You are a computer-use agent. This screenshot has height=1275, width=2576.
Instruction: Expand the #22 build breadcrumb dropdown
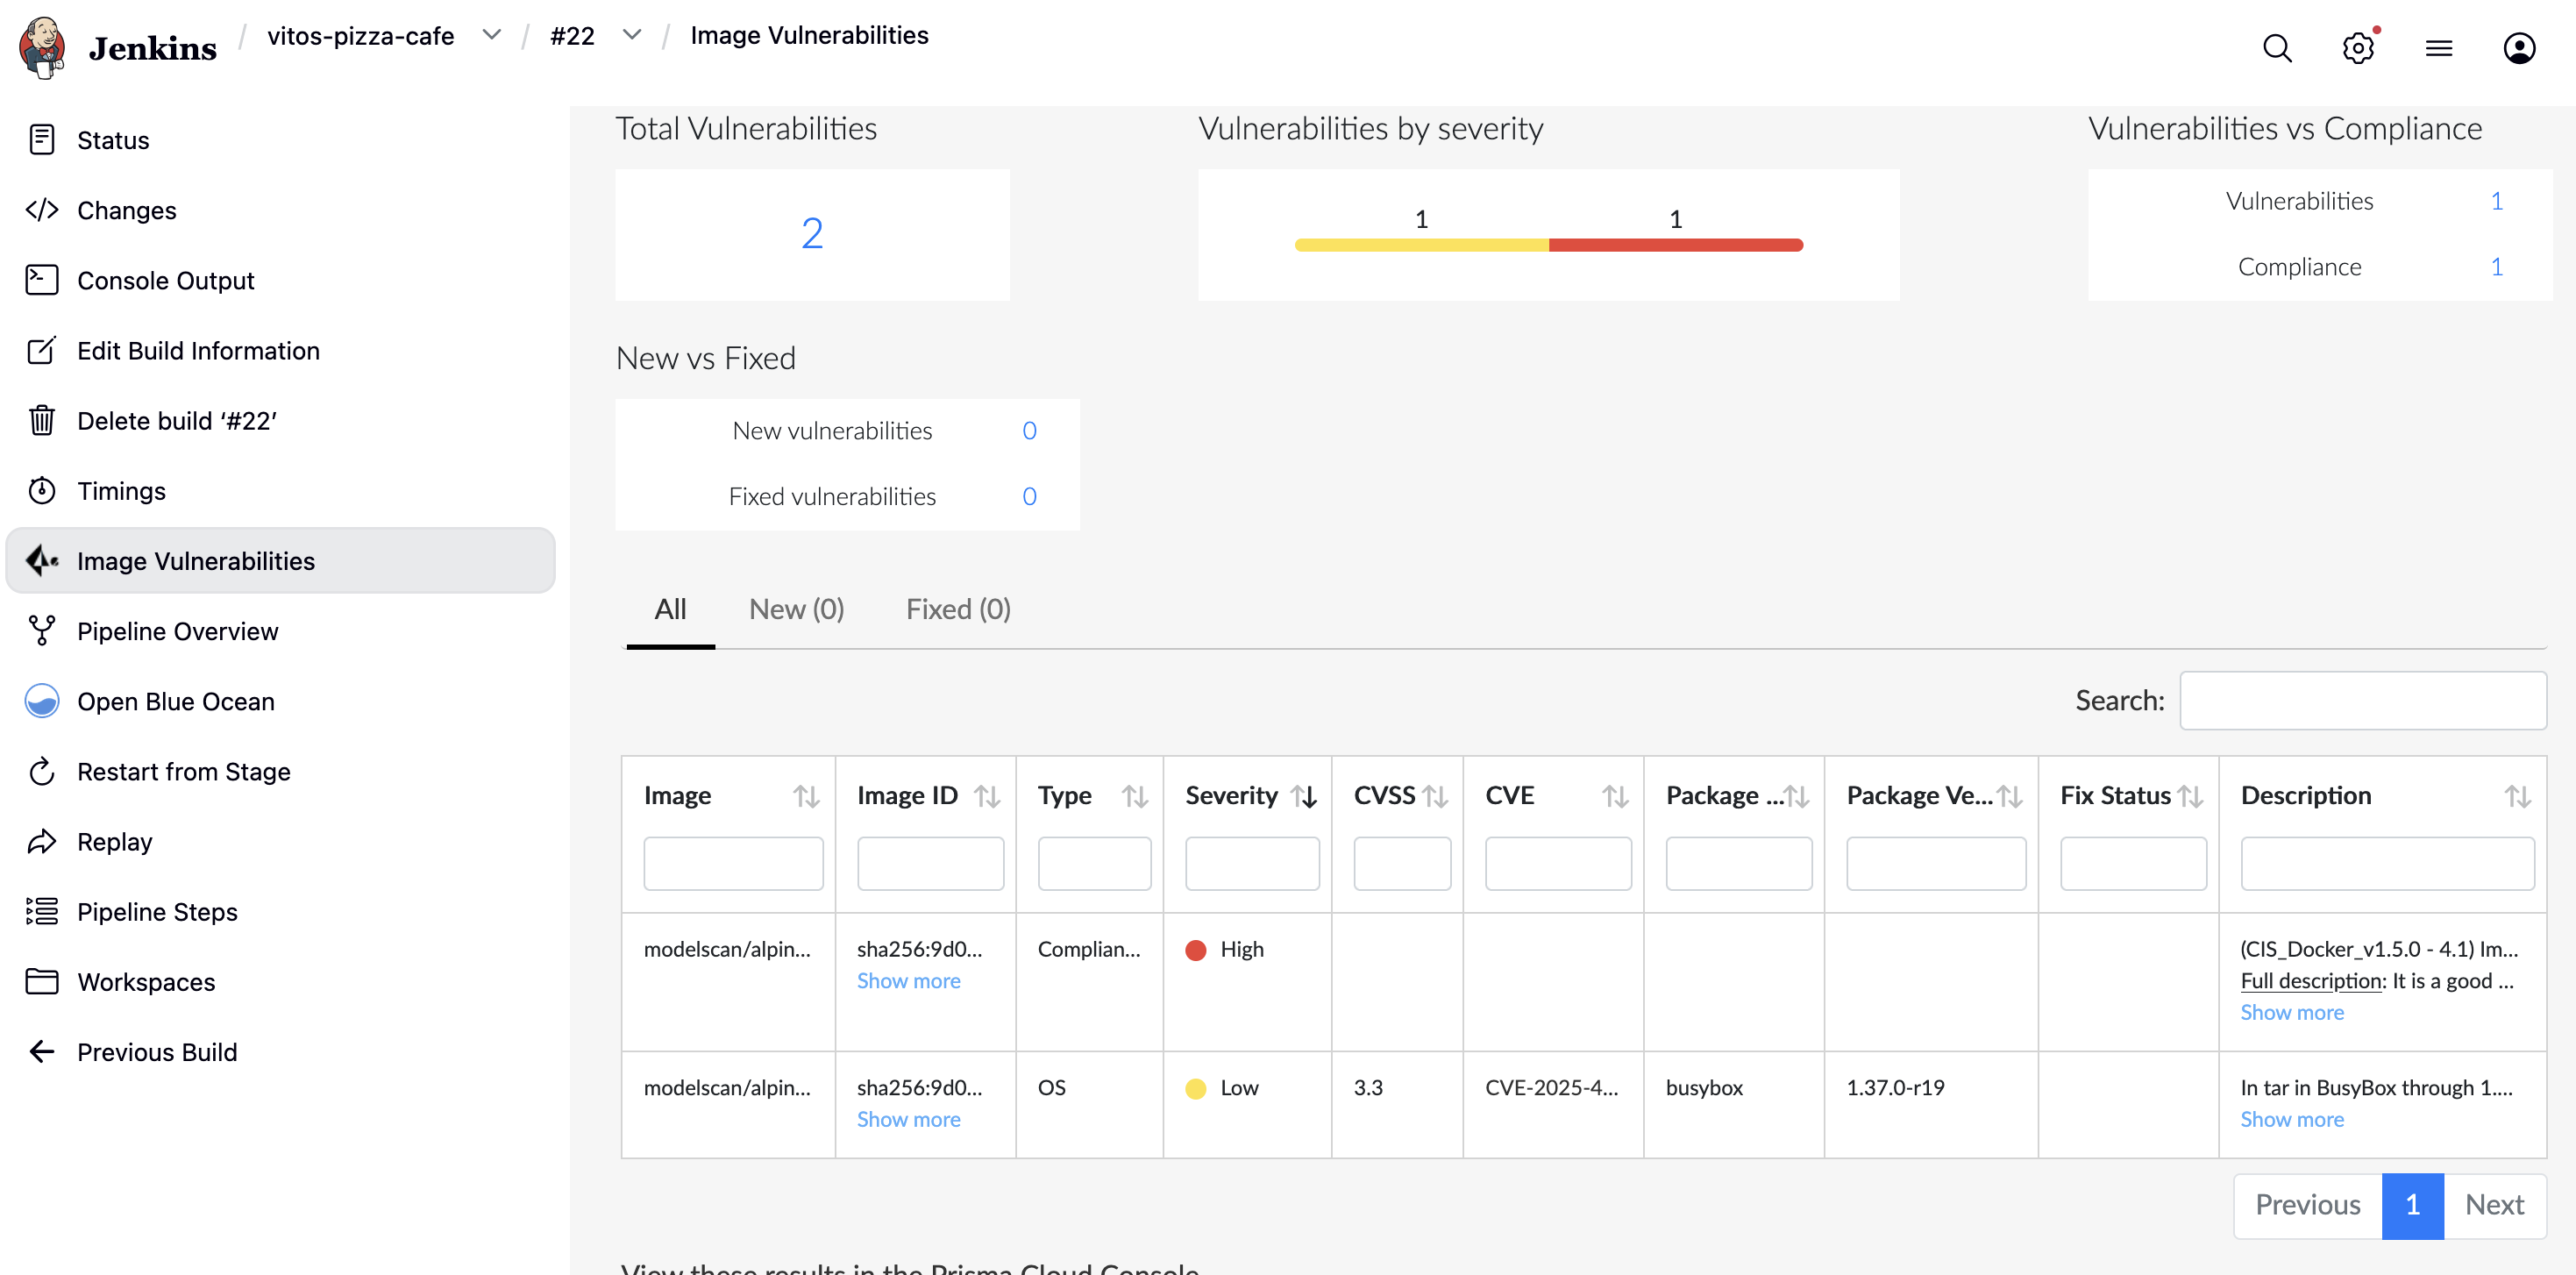[631, 35]
